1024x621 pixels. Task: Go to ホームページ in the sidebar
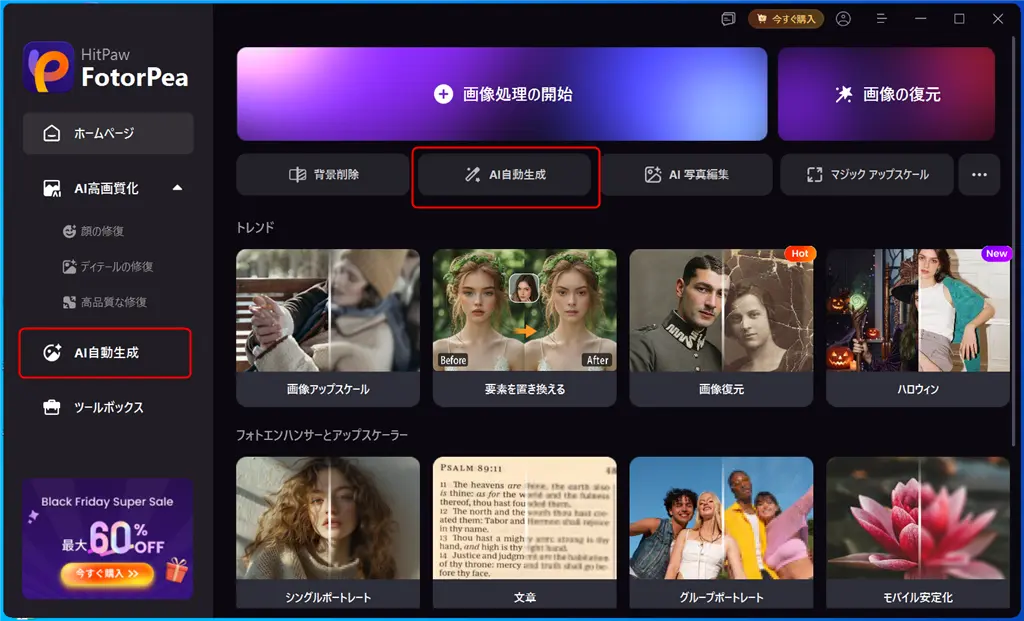pyautogui.click(x=90, y=133)
